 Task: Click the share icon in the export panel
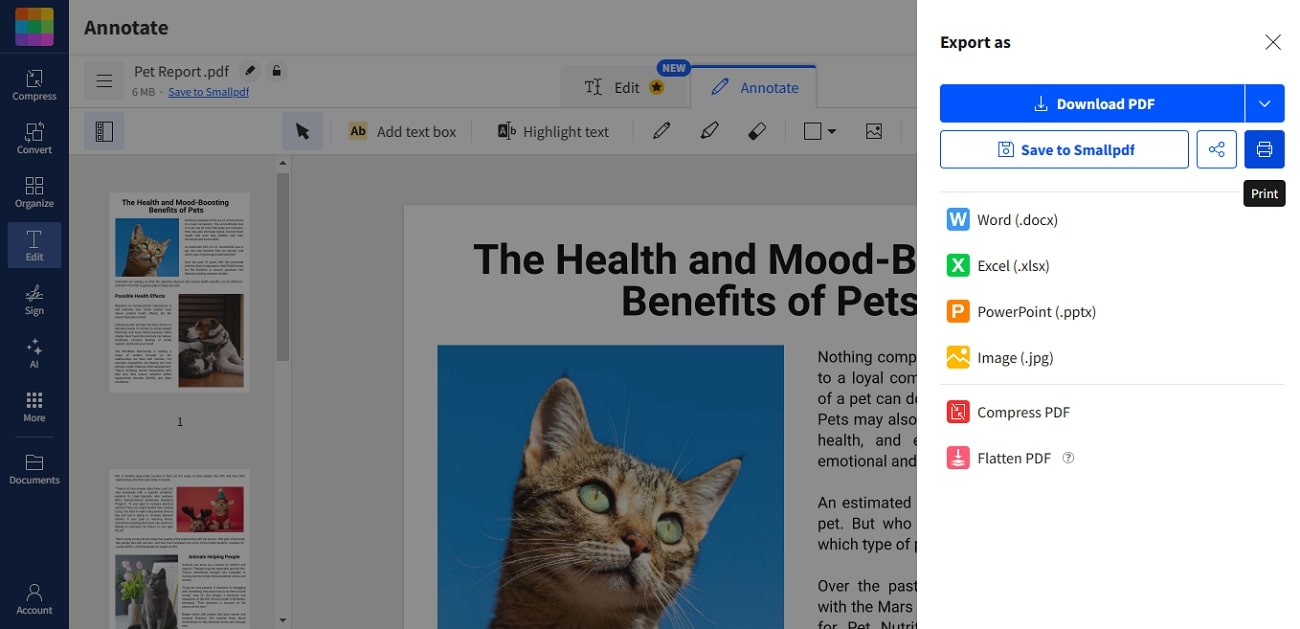(x=1216, y=149)
